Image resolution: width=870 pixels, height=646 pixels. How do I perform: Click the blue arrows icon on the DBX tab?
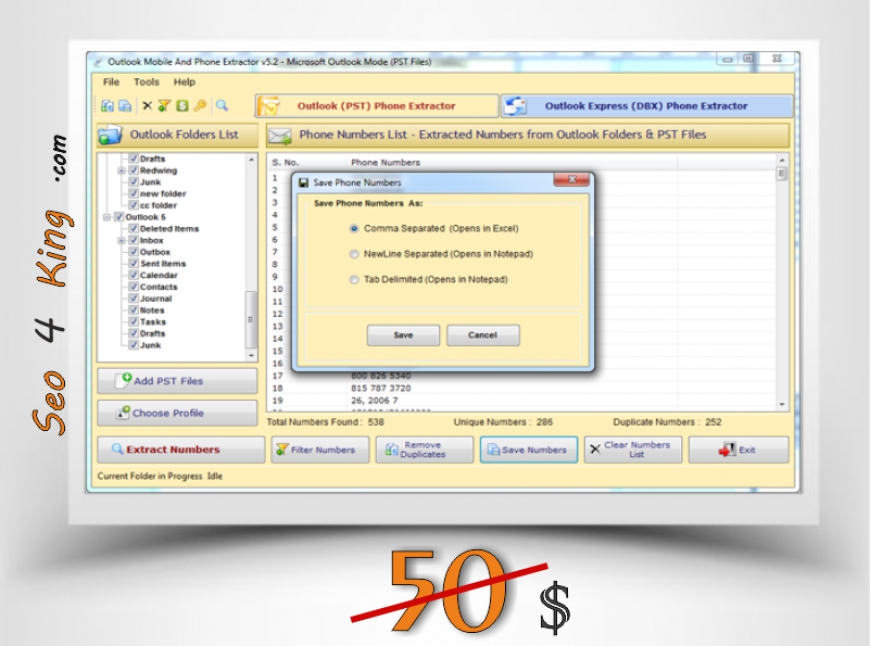516,106
